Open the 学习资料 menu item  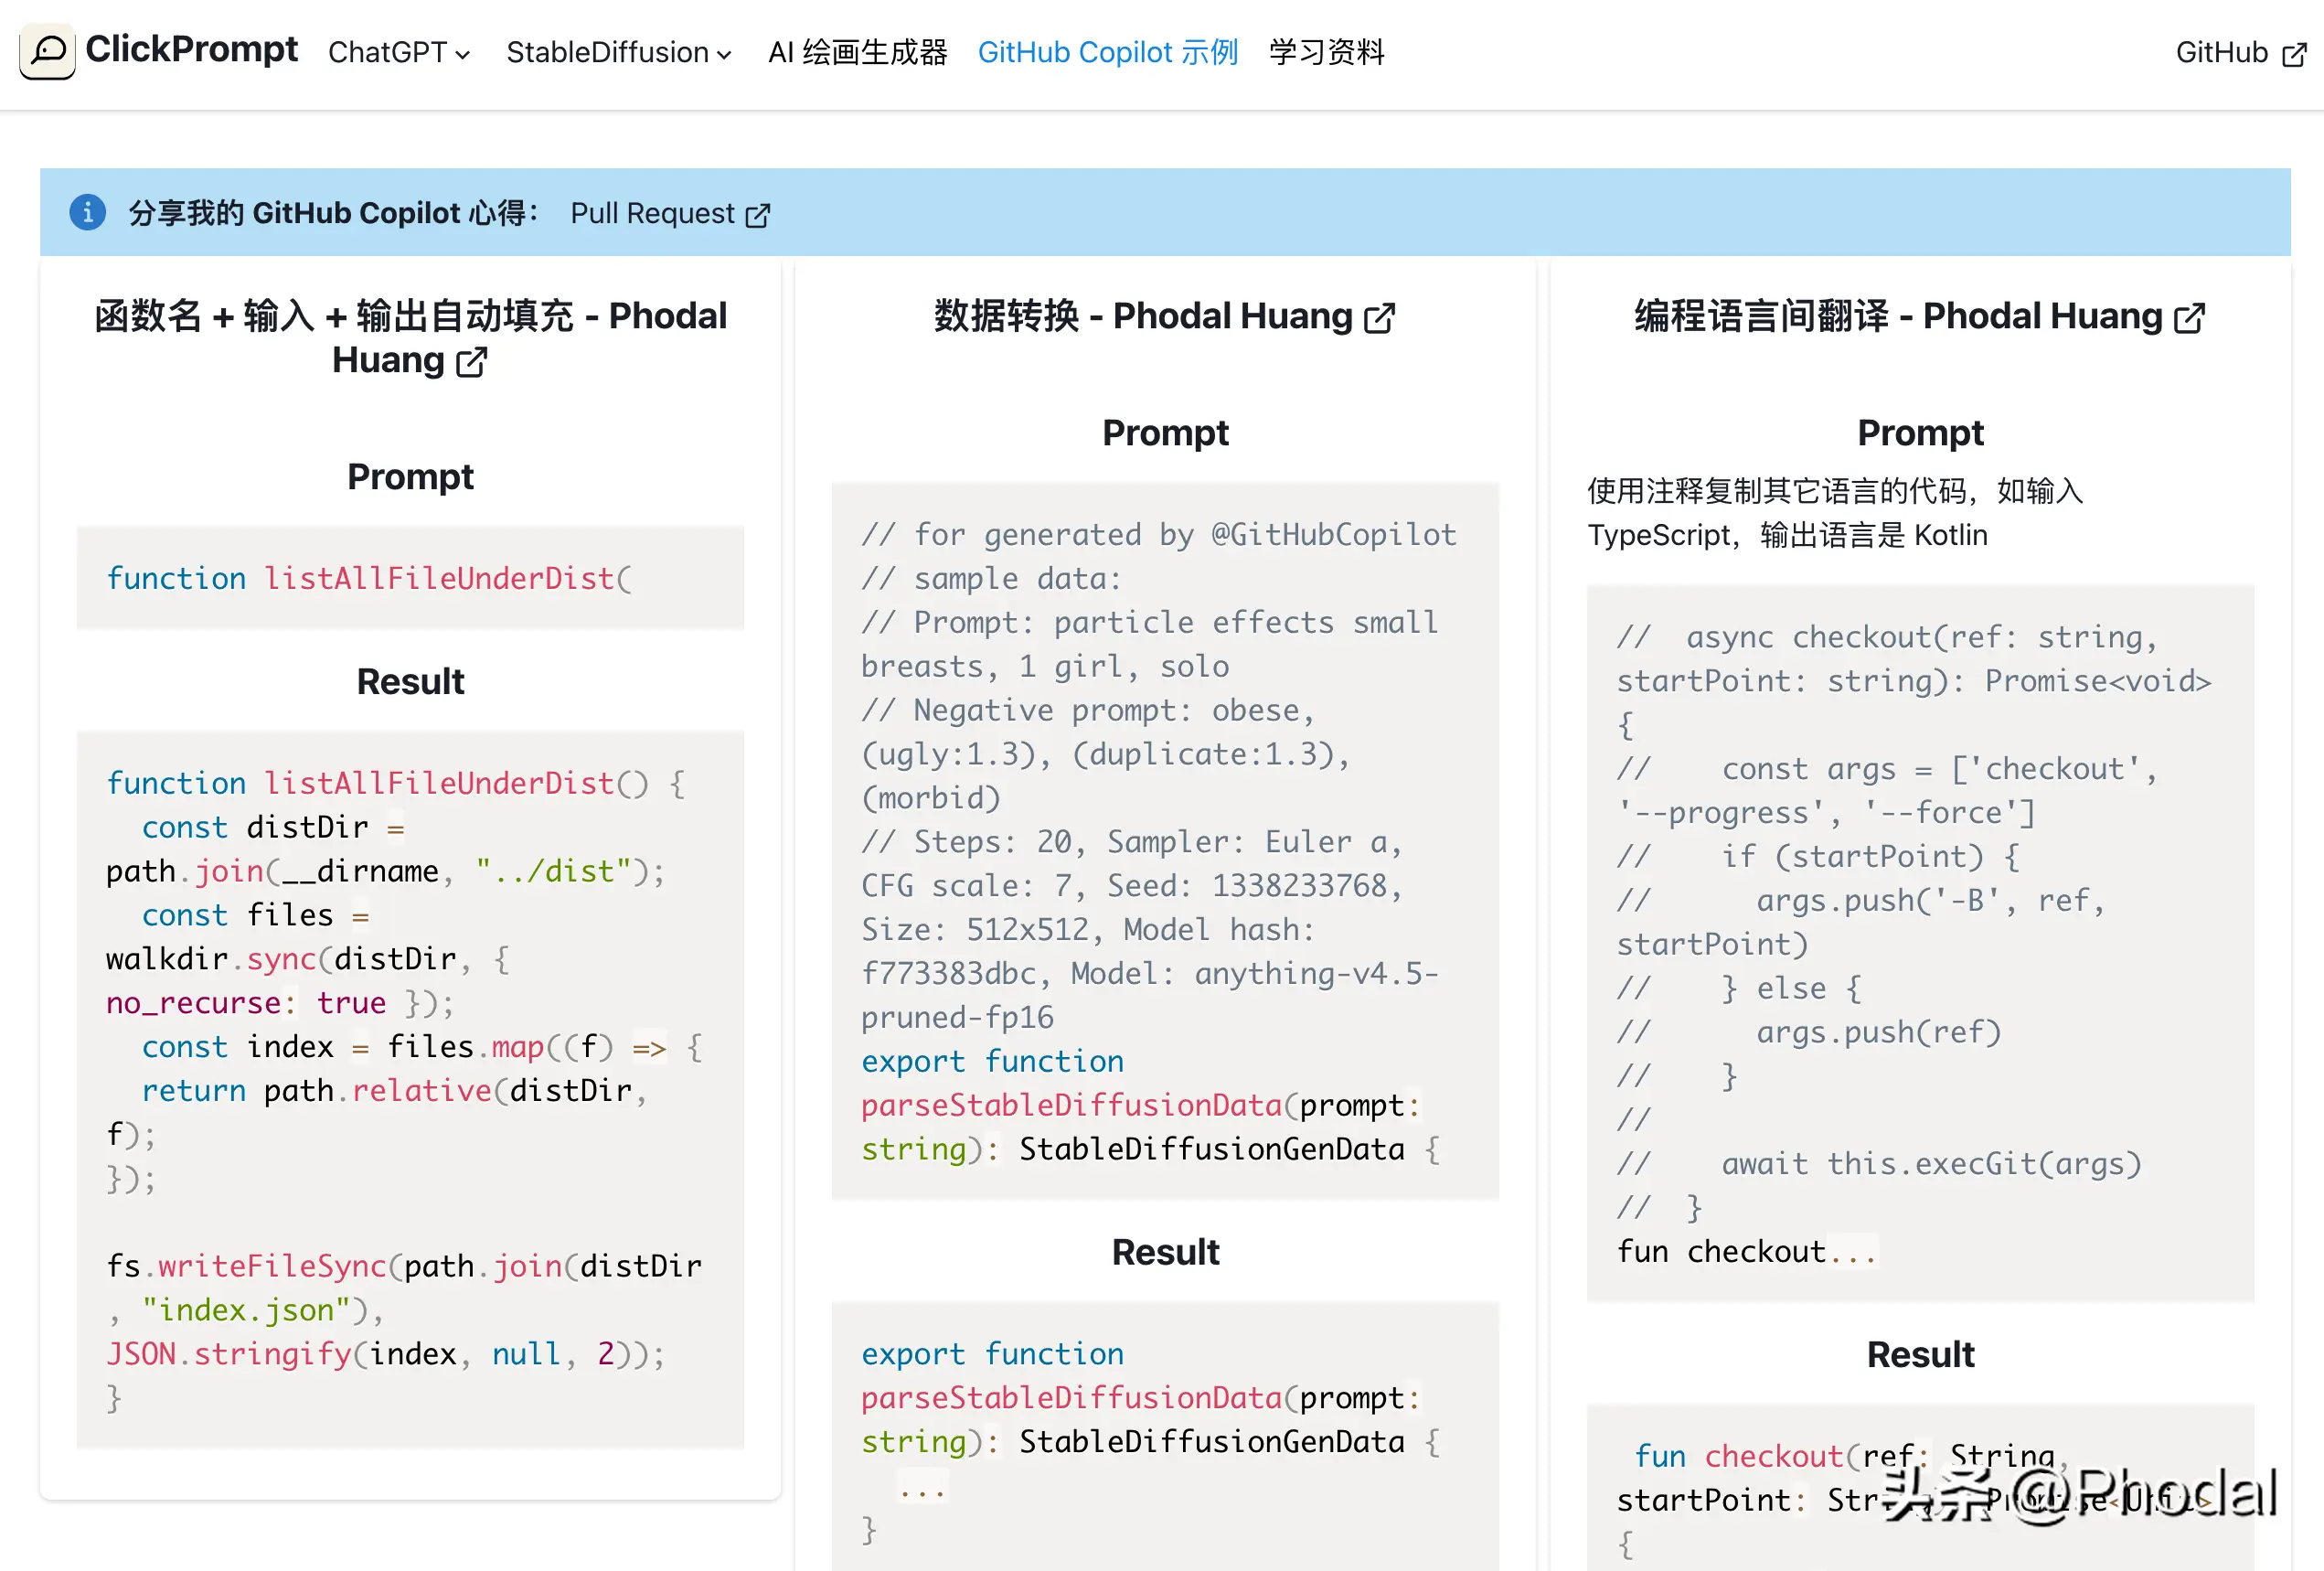click(x=1326, y=52)
